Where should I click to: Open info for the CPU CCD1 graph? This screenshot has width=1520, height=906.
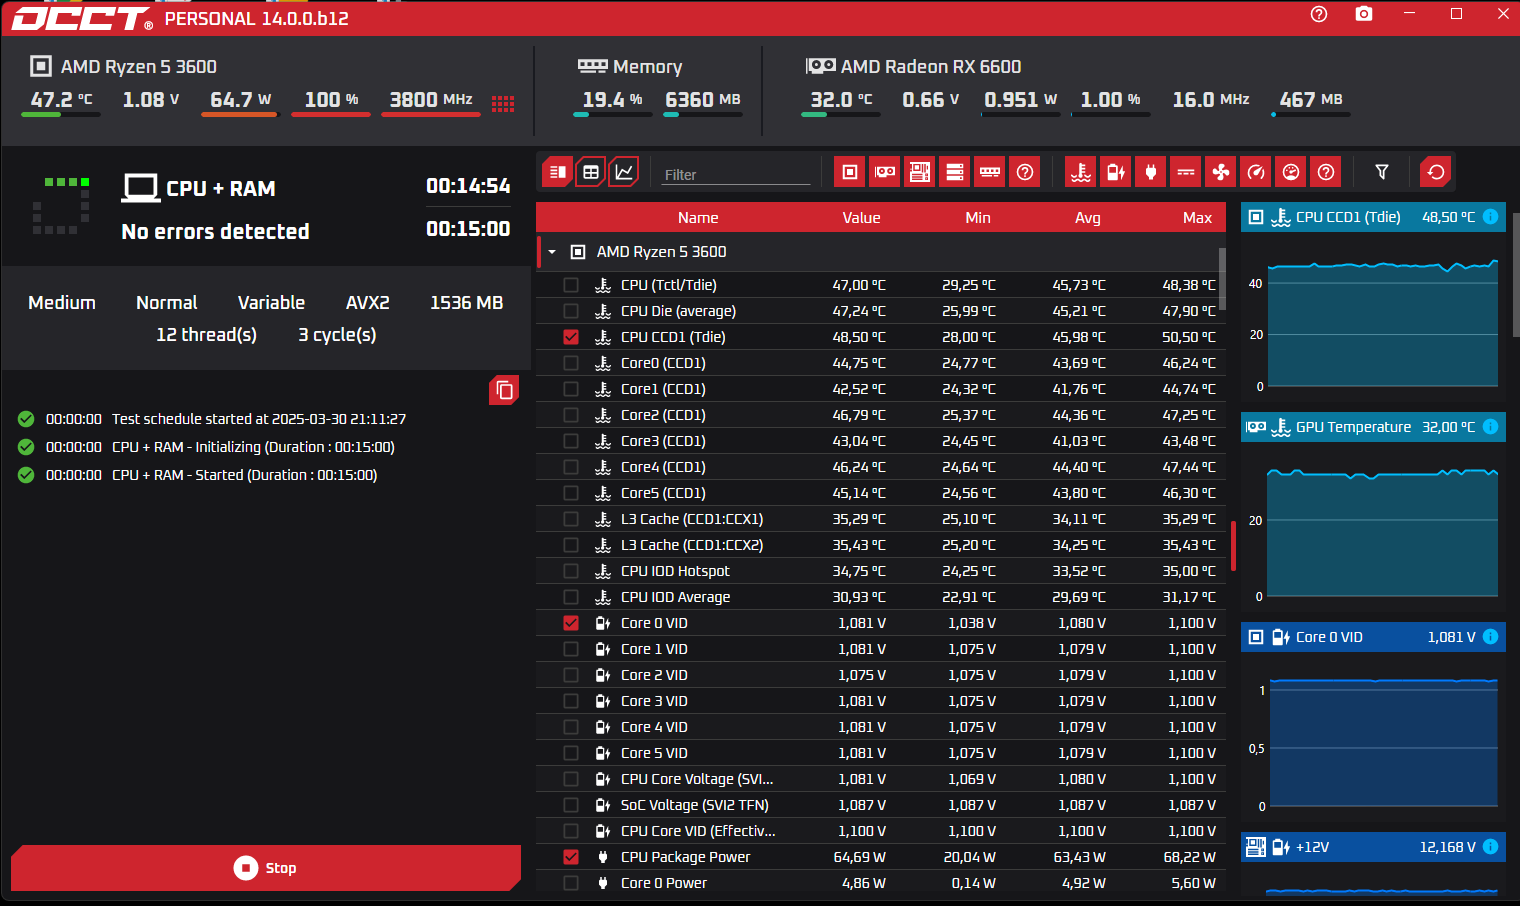pyautogui.click(x=1490, y=217)
